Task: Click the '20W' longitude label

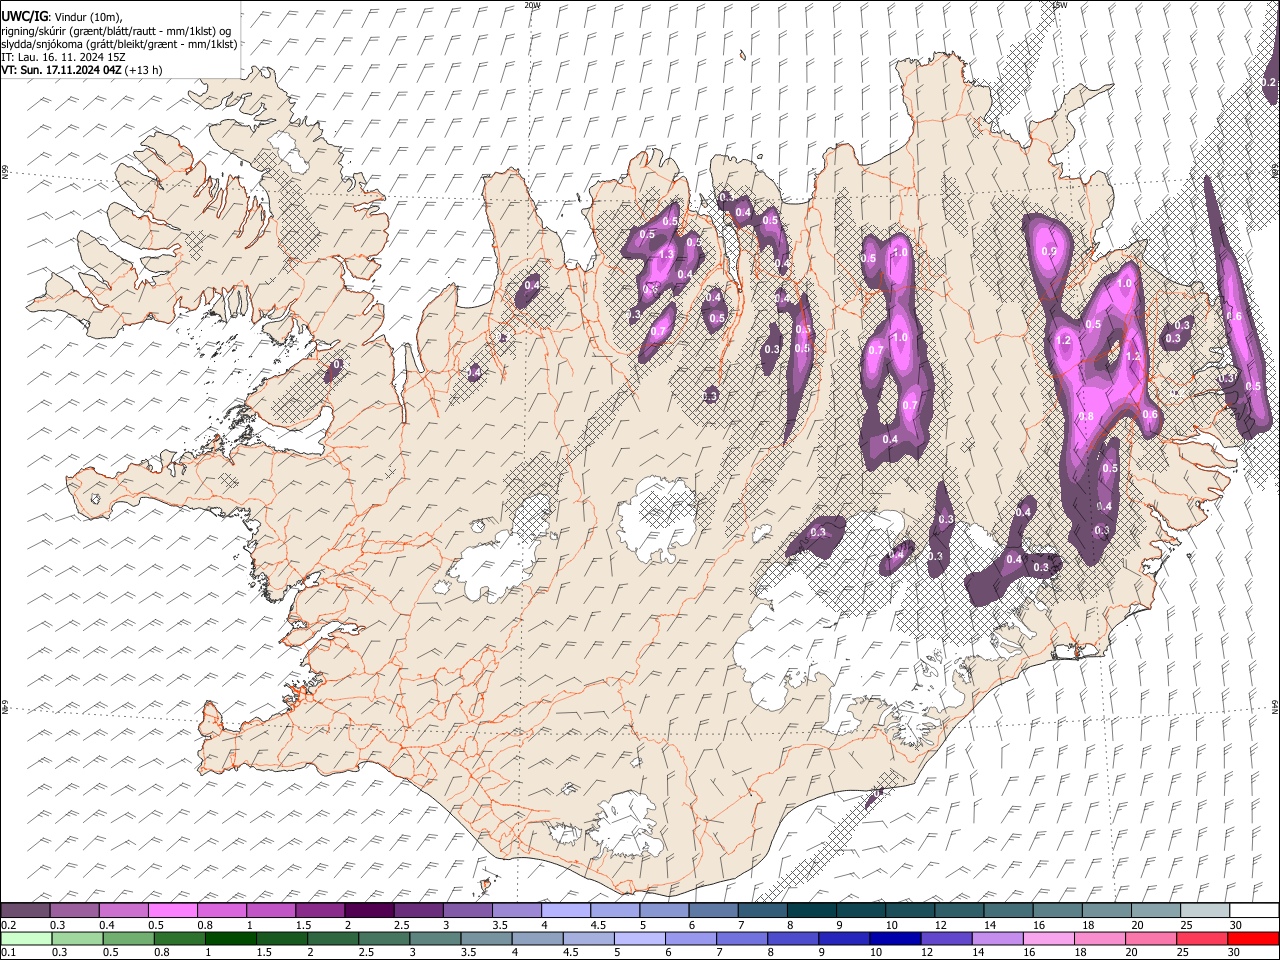Action: tap(532, 5)
